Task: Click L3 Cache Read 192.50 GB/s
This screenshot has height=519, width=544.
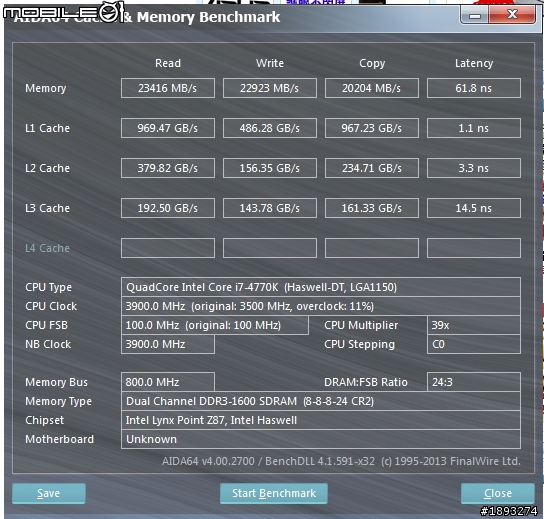Action: [x=168, y=208]
